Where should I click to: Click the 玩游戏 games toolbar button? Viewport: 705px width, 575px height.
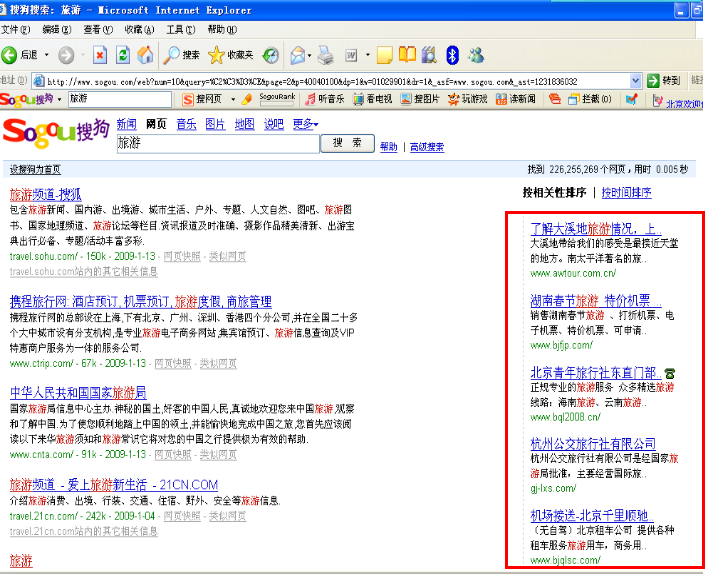[468, 99]
